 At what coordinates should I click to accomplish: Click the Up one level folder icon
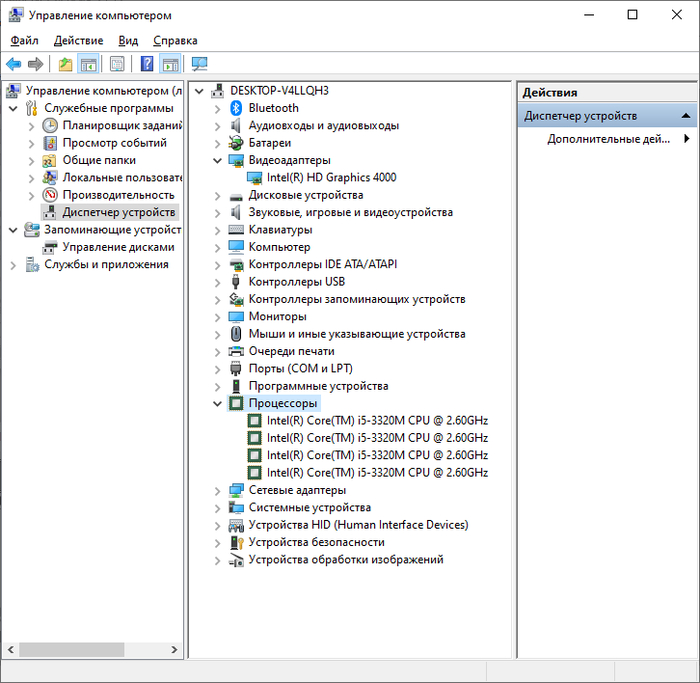click(x=65, y=64)
